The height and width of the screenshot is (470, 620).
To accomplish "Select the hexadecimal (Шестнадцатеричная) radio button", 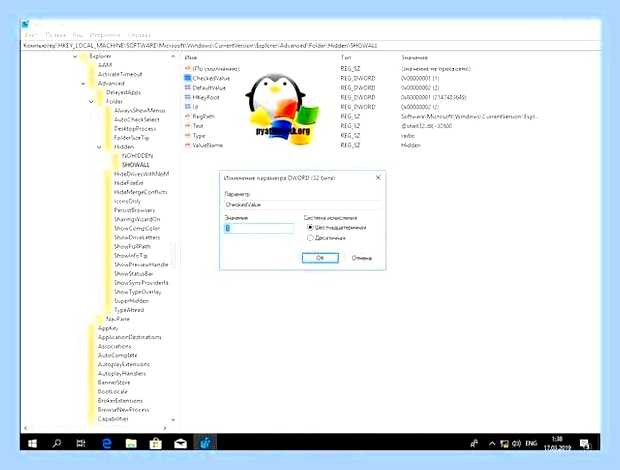I will click(x=310, y=227).
